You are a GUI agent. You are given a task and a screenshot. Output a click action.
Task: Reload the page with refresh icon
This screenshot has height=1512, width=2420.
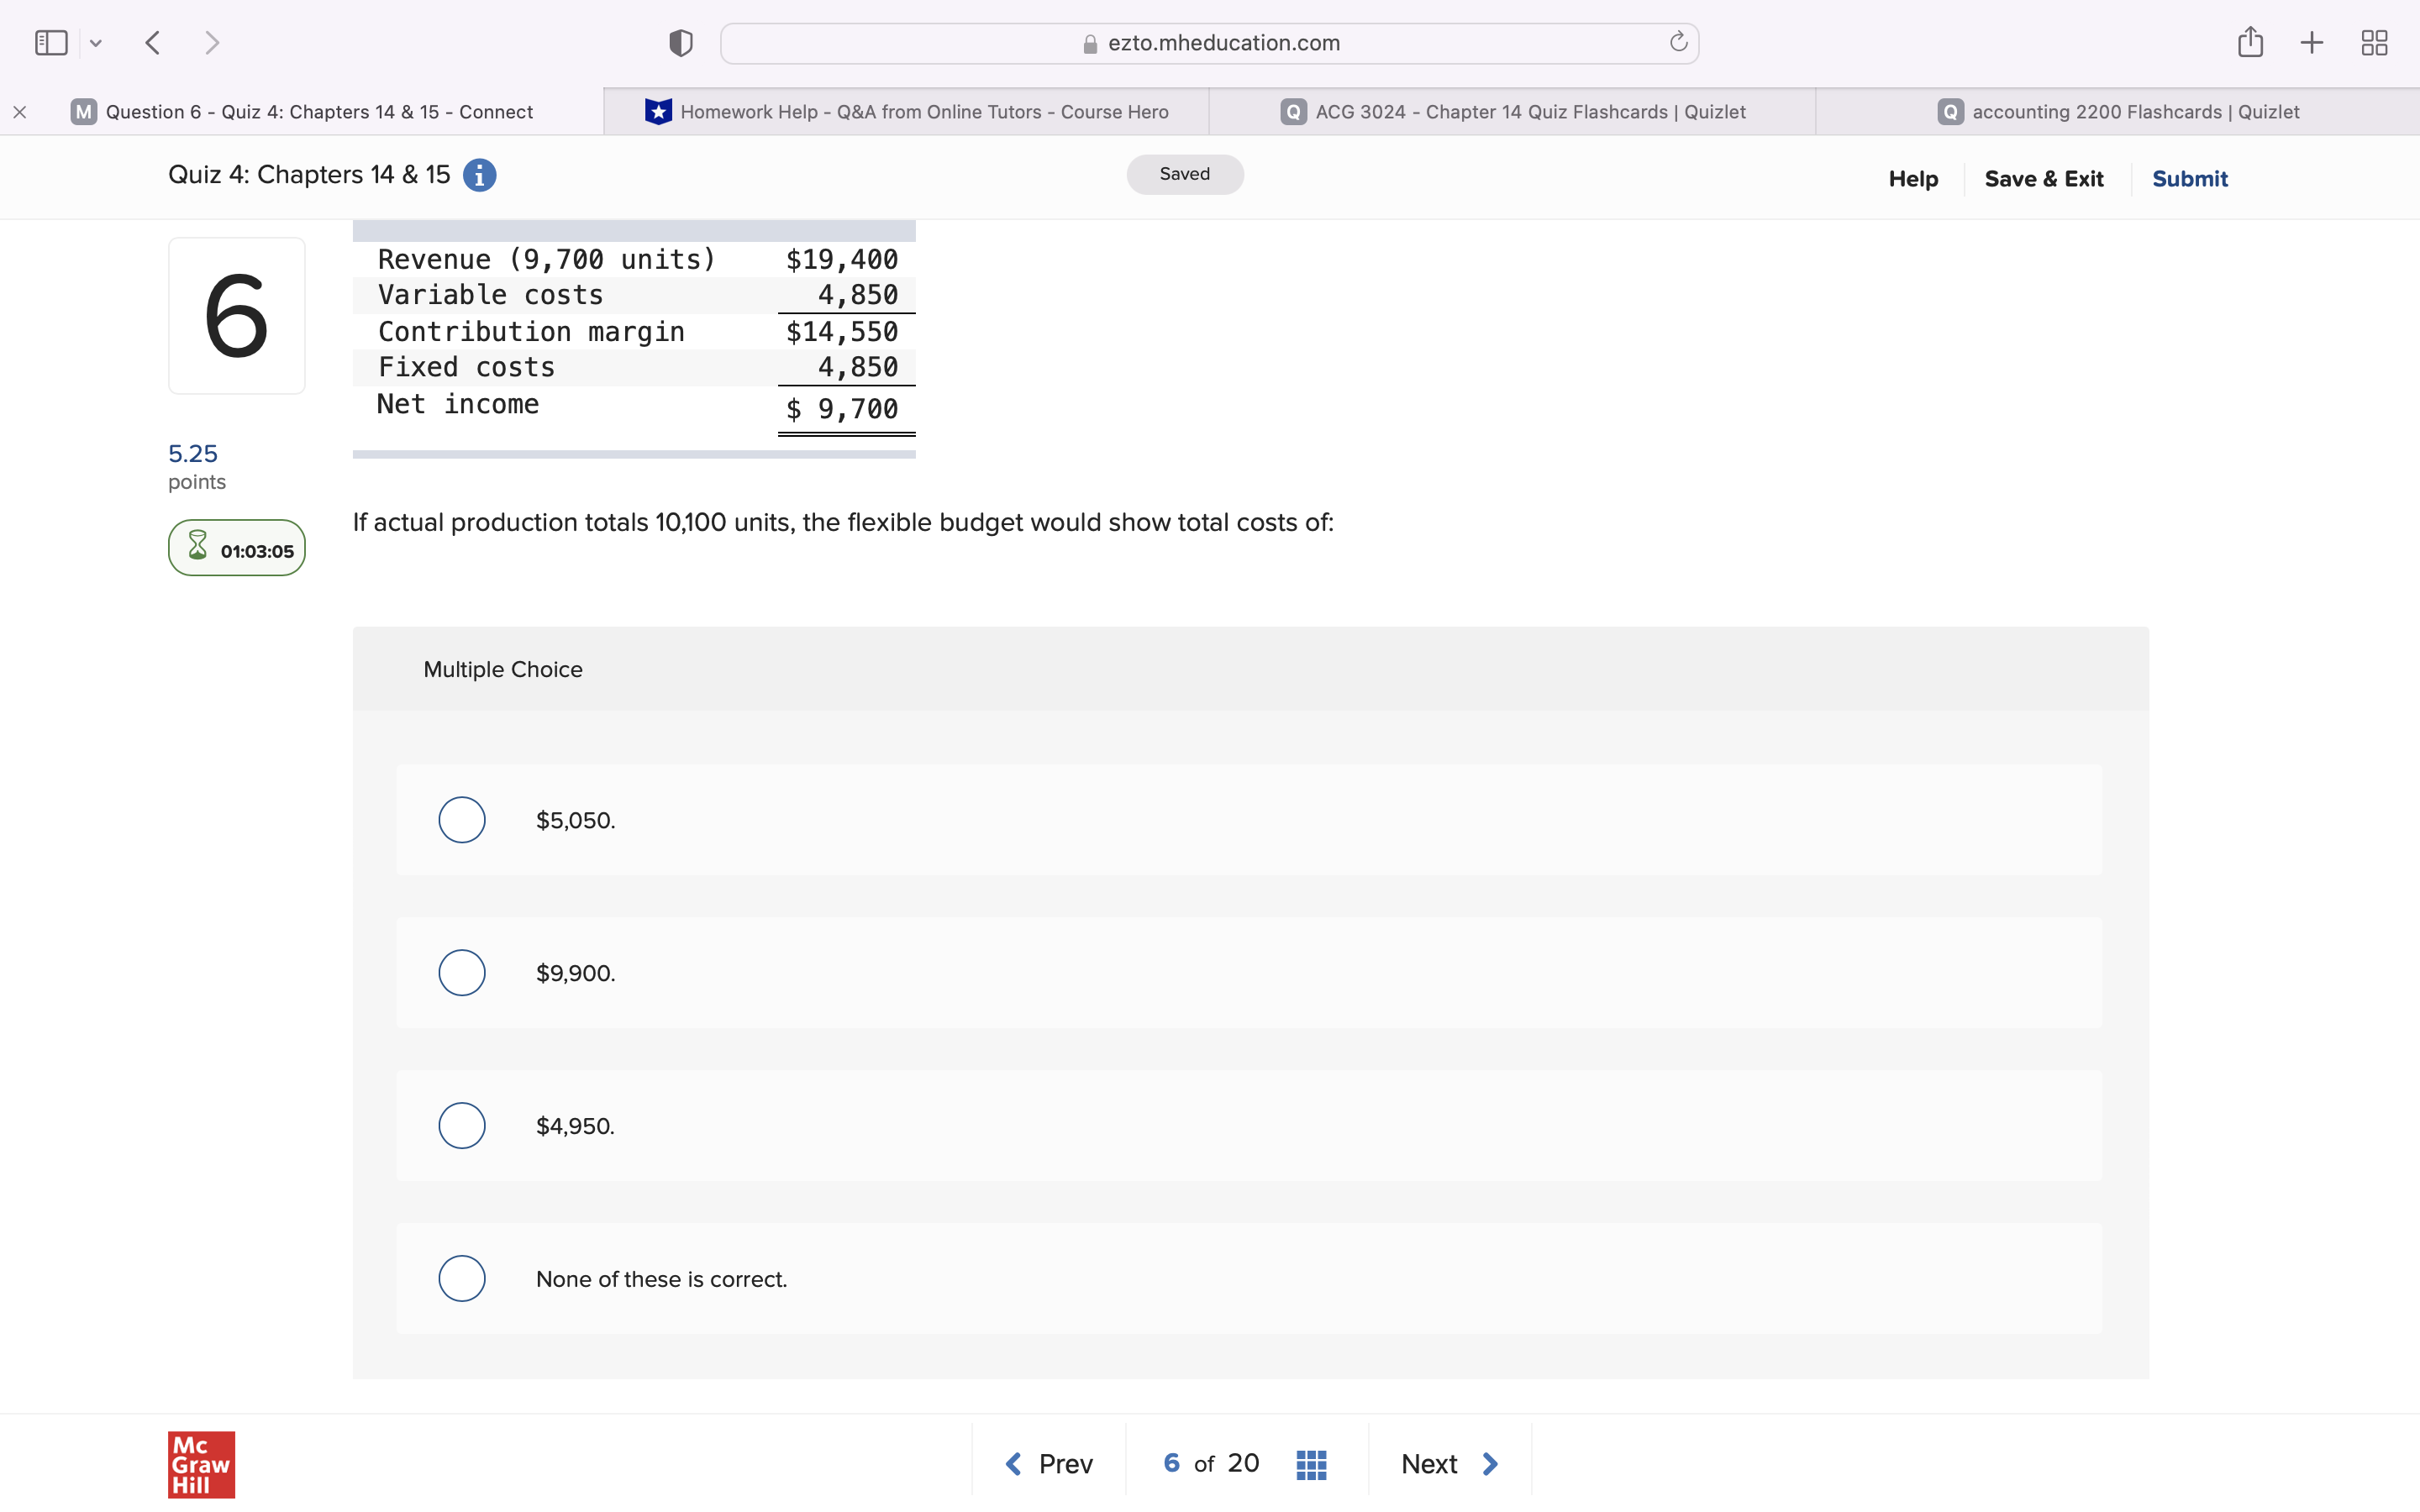point(1678,43)
